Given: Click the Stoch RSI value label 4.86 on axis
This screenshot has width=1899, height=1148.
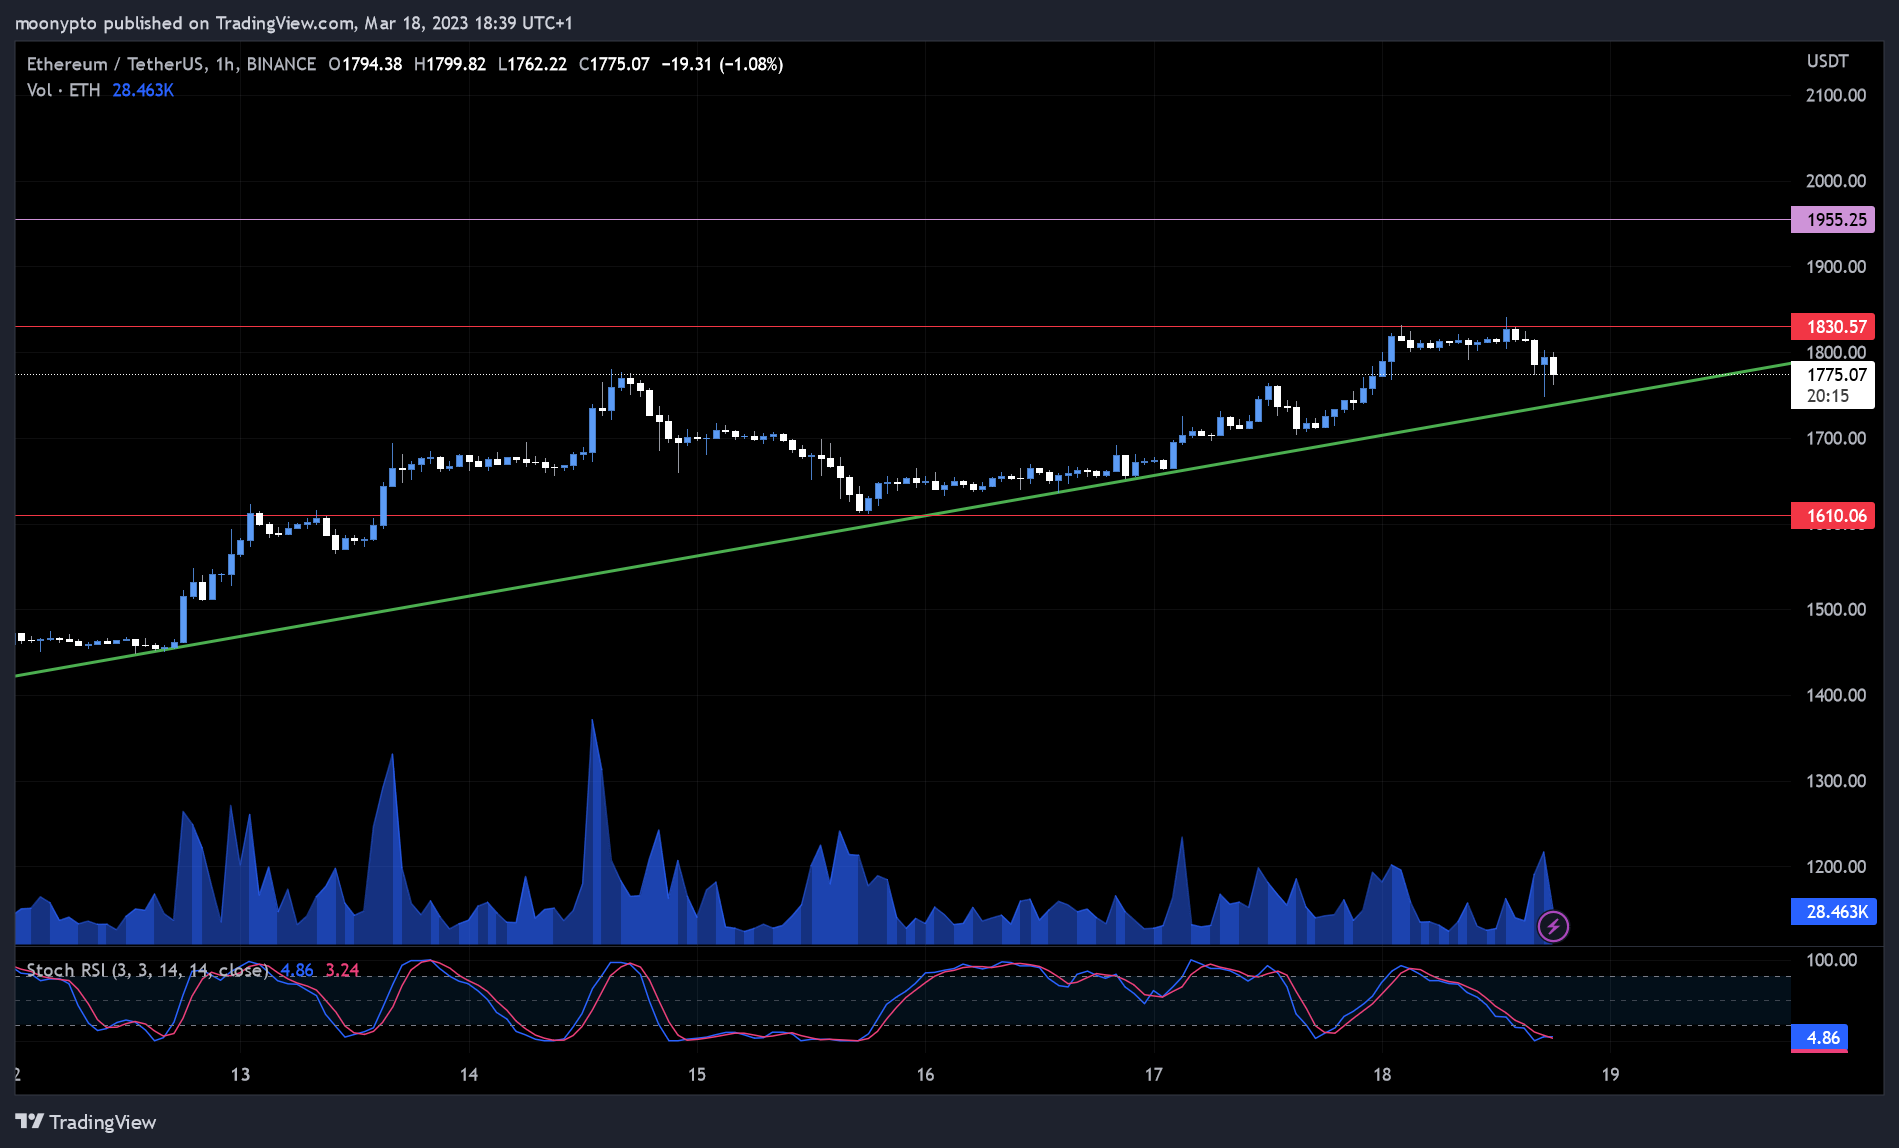Looking at the screenshot, I should click(1819, 1038).
